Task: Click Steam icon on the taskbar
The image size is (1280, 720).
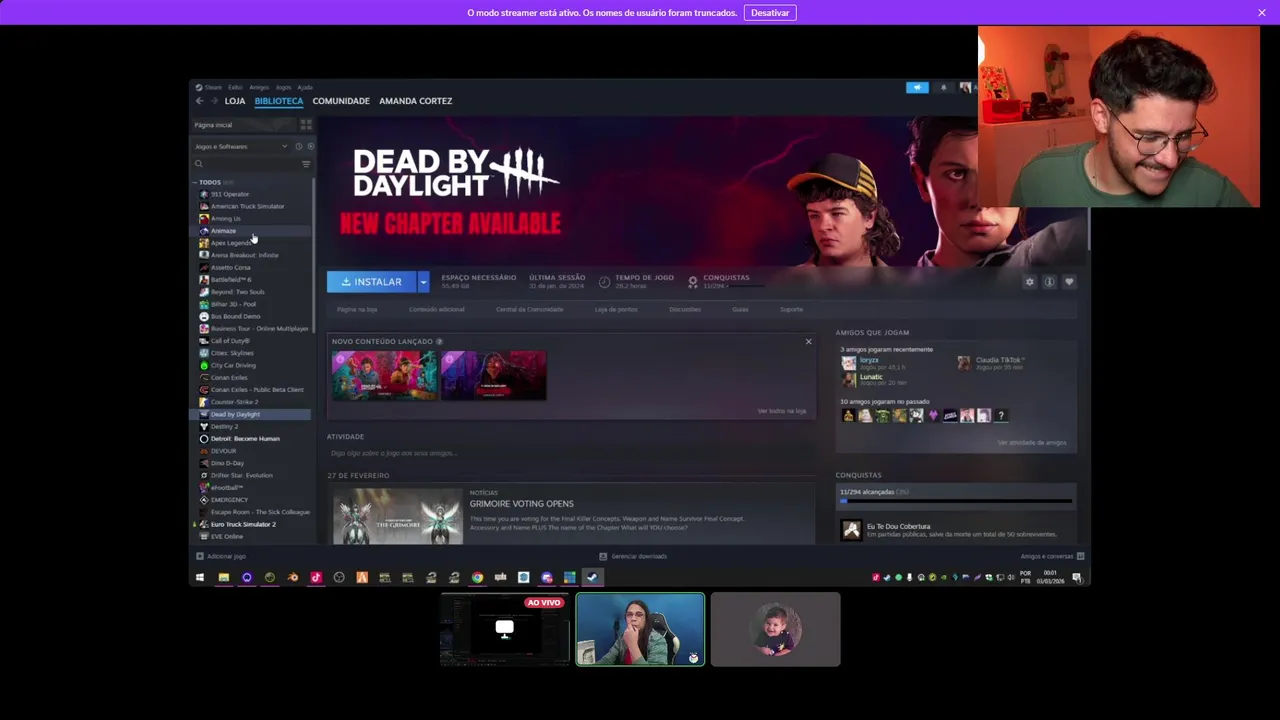Action: click(x=592, y=577)
